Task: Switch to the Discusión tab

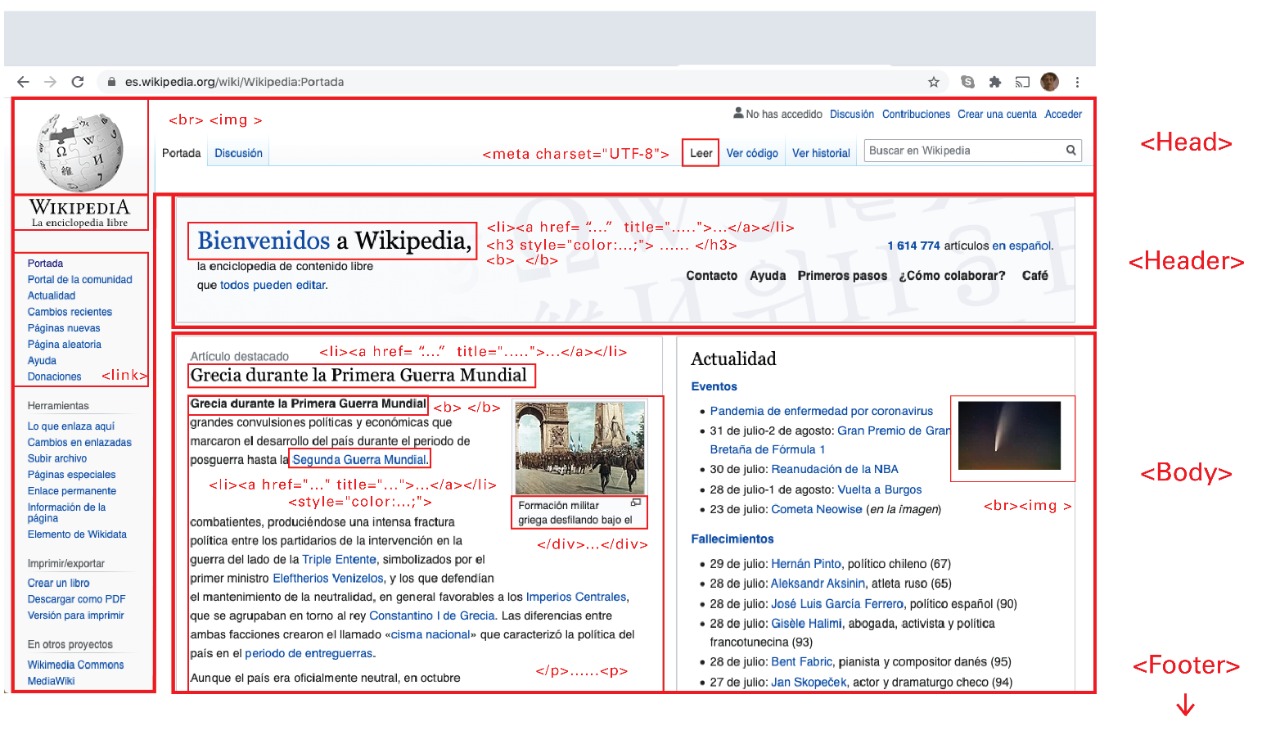Action: [238, 153]
